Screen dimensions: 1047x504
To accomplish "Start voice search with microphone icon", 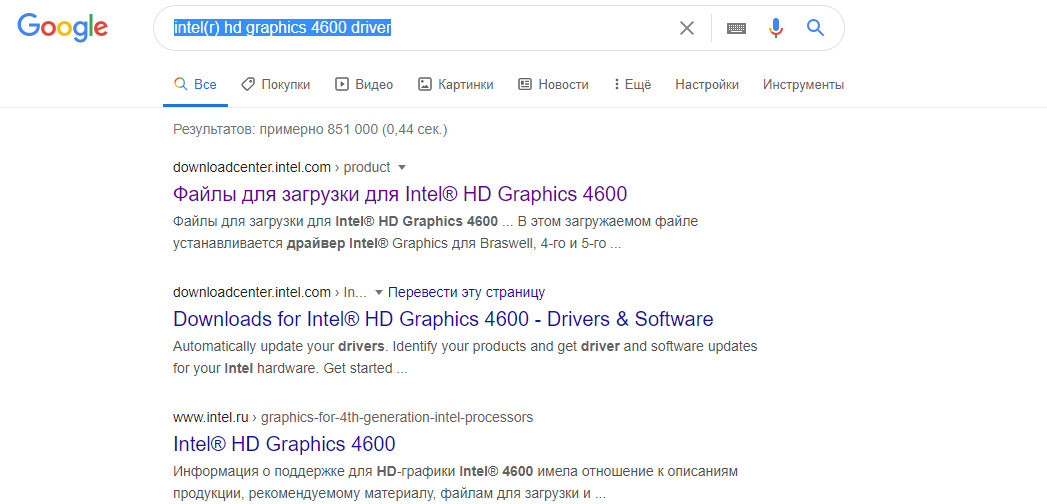I will 775,28.
